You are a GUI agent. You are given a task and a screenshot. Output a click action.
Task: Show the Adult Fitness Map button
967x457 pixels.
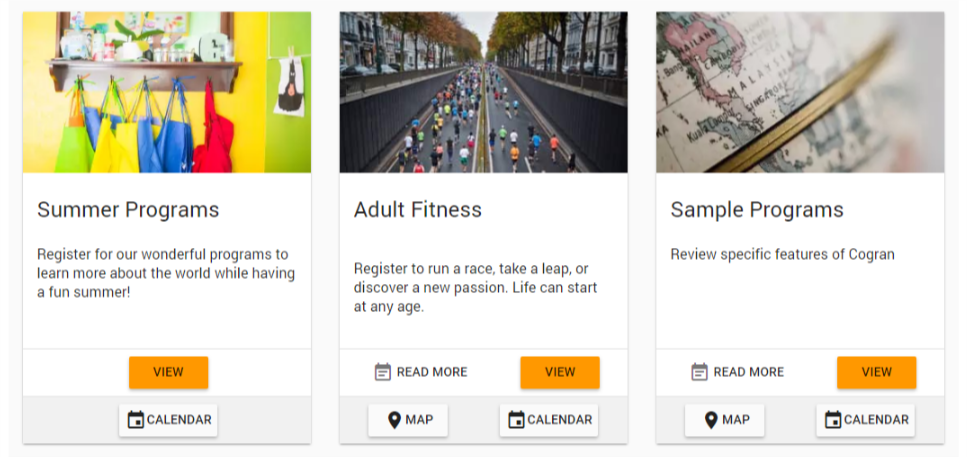(408, 420)
